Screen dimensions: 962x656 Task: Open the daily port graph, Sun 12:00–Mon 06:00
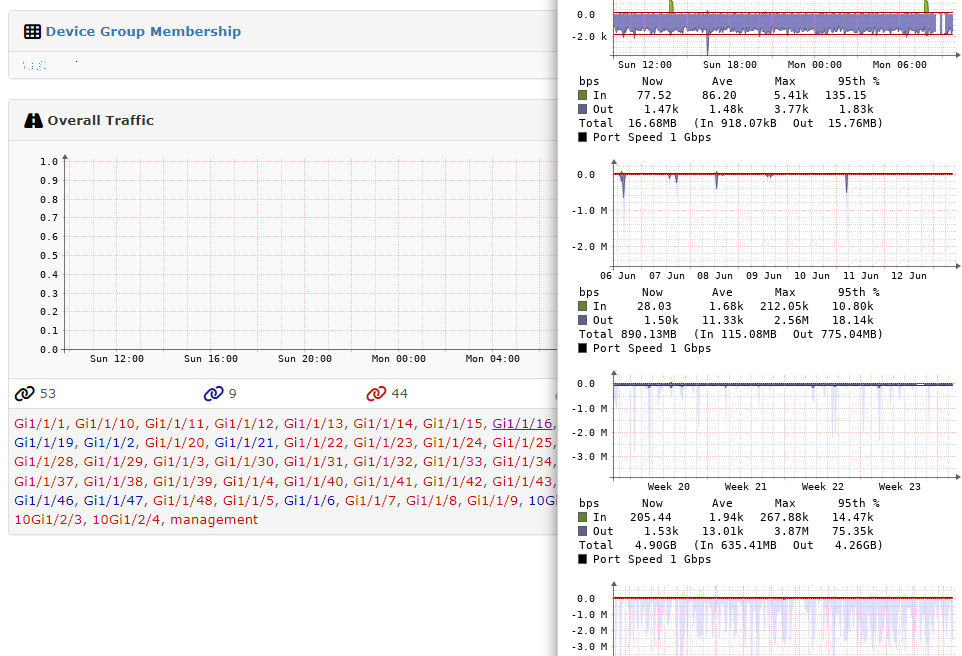tap(767, 36)
